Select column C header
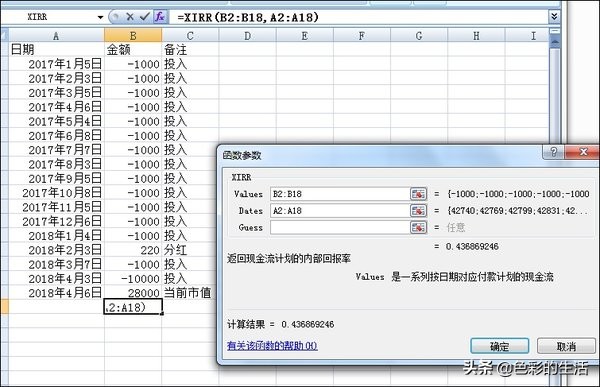 coord(190,36)
